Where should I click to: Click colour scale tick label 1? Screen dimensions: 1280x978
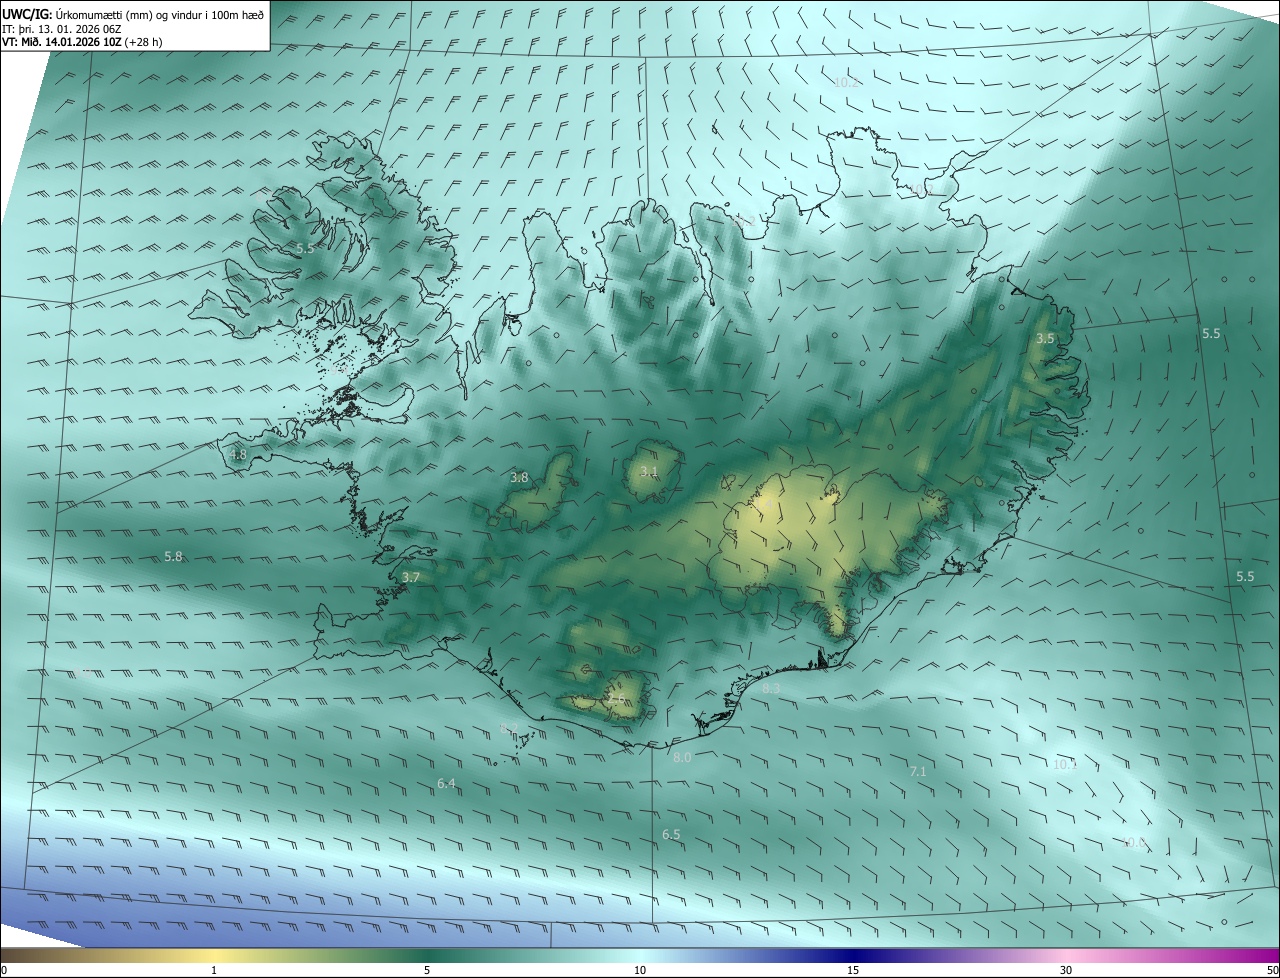point(214,970)
